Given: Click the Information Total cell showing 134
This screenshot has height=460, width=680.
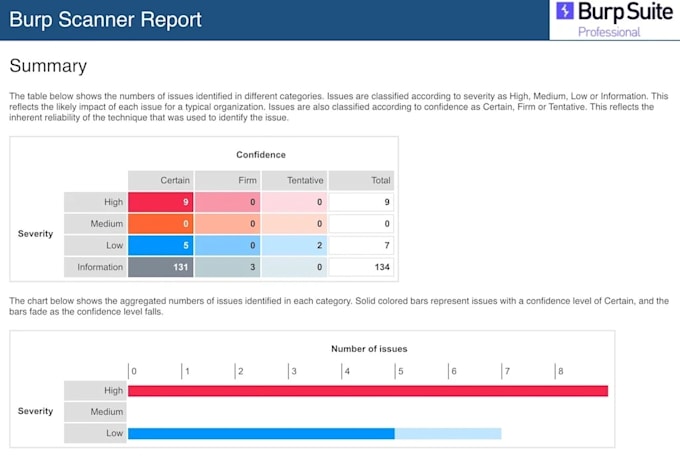Looking at the screenshot, I should coord(361,267).
